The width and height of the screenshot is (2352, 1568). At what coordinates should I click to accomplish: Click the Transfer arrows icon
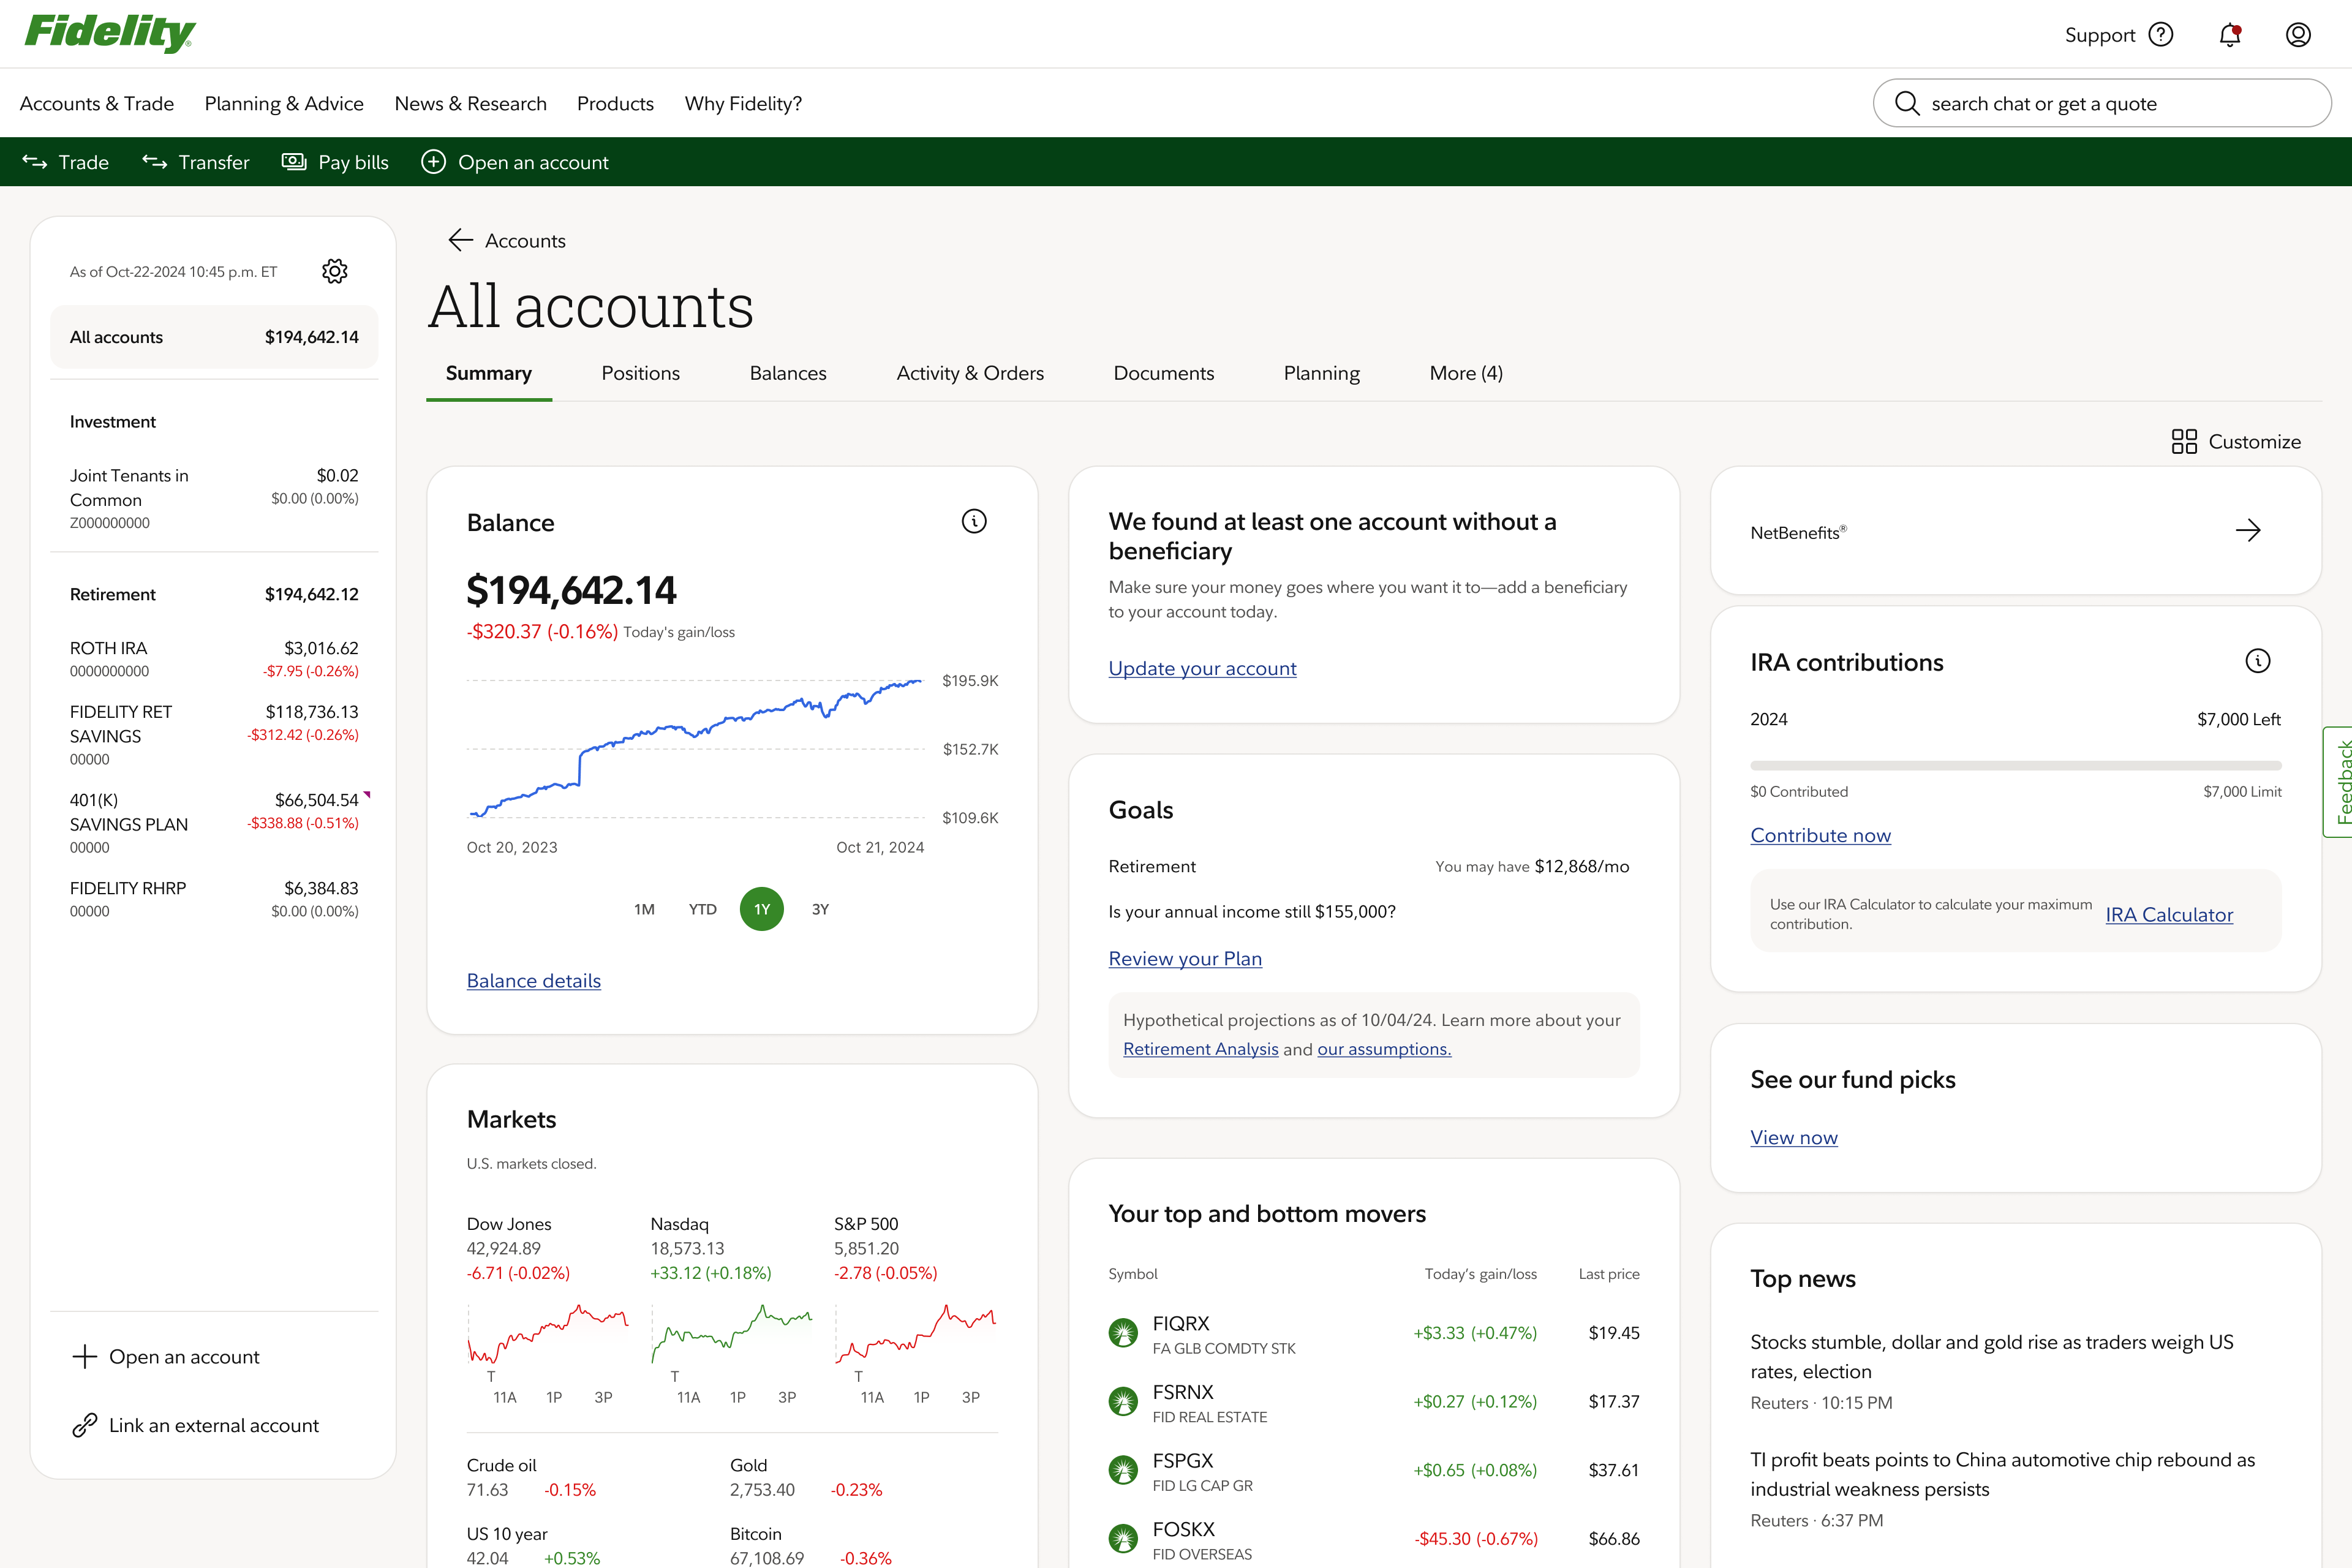pyautogui.click(x=155, y=162)
